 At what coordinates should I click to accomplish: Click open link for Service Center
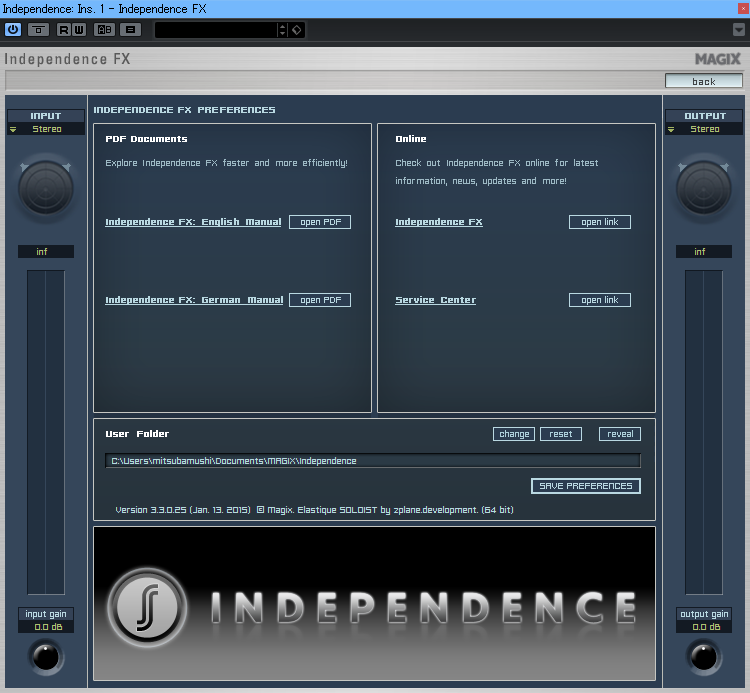600,300
